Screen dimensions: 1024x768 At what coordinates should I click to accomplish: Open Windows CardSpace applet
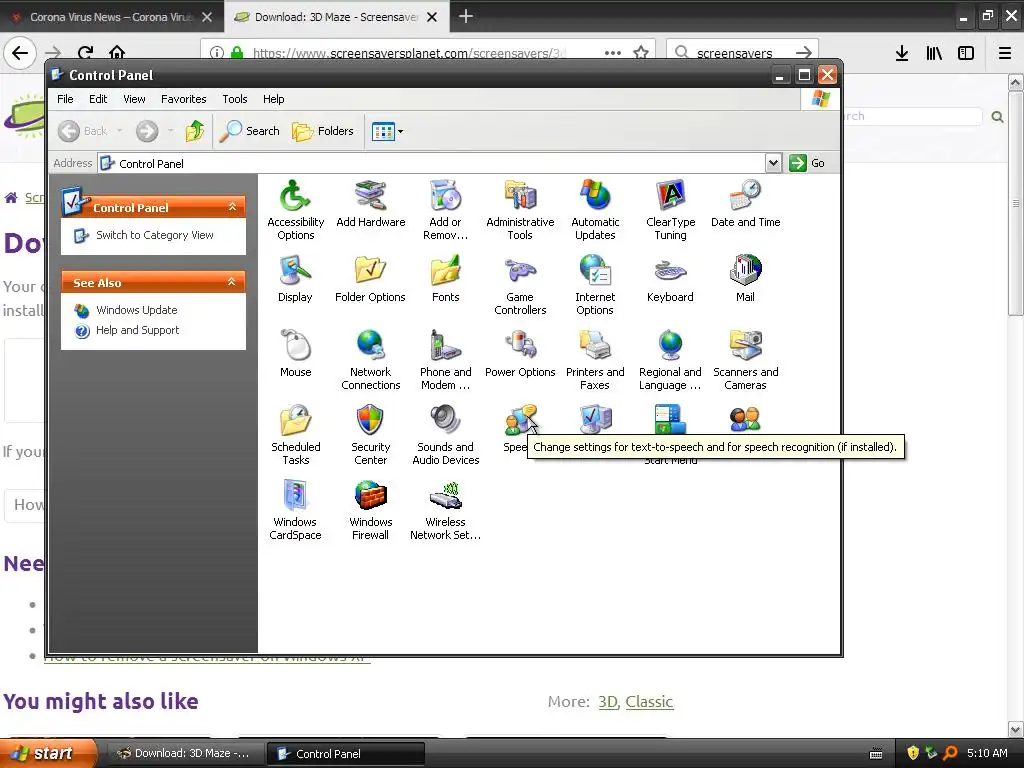(x=295, y=509)
